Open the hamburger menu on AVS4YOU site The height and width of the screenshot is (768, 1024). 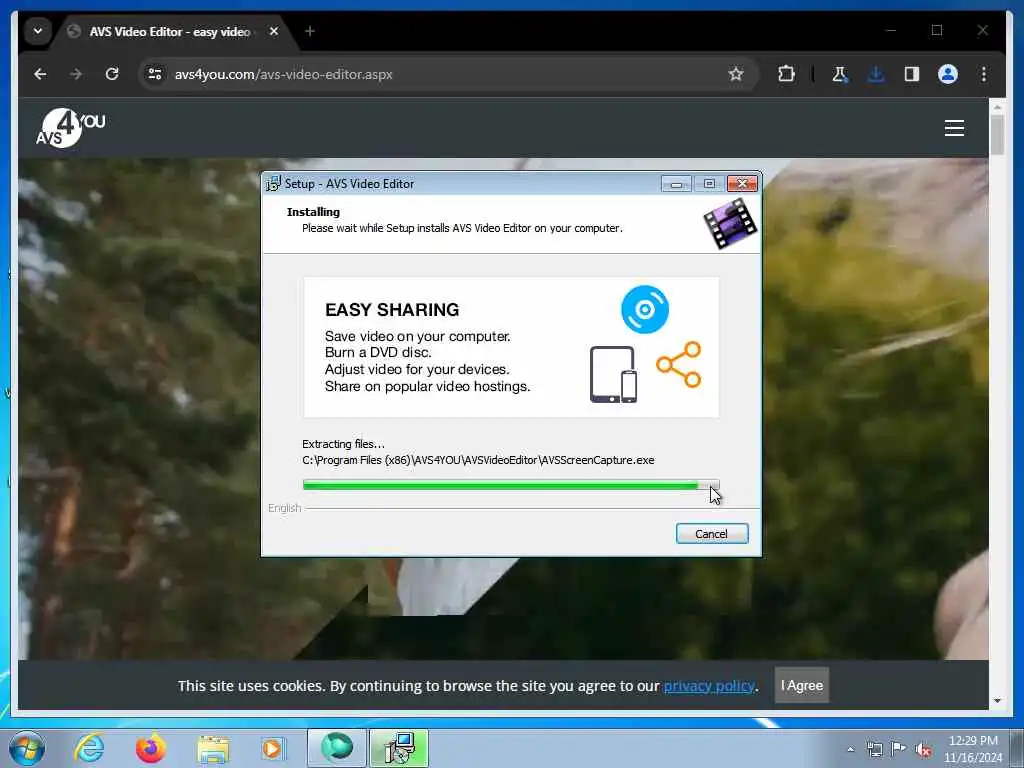[954, 128]
